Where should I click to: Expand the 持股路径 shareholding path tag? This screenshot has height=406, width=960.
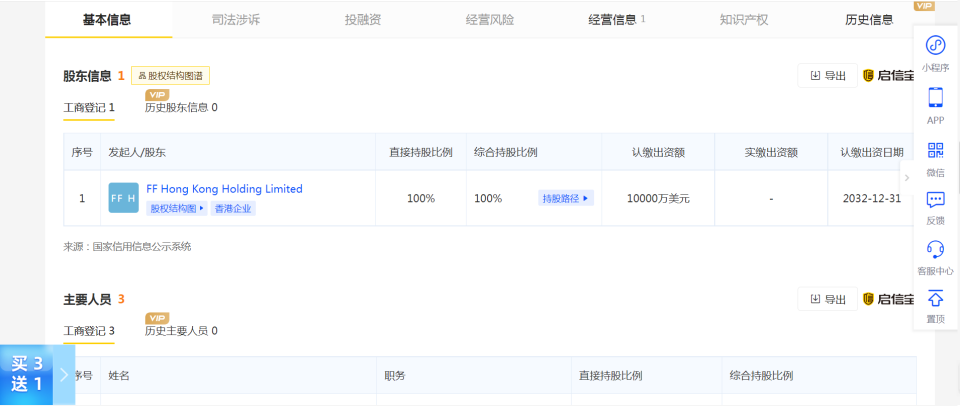566,198
